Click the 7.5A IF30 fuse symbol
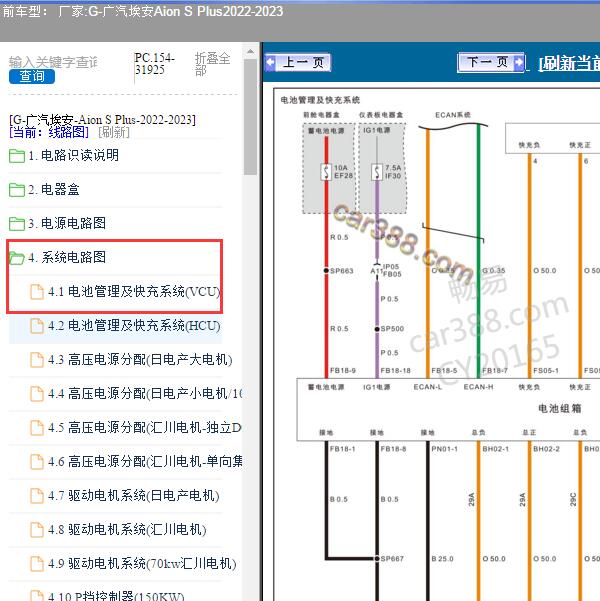The image size is (600, 601). [377, 172]
